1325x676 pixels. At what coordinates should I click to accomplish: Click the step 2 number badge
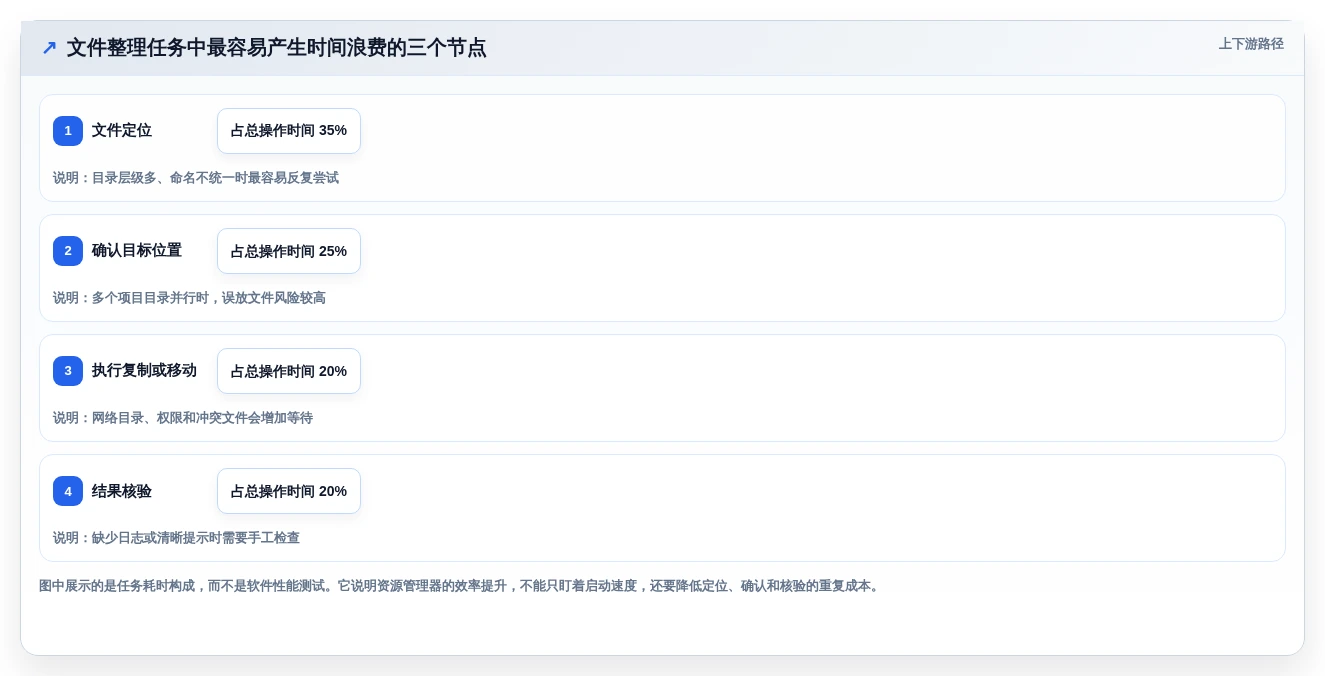68,251
